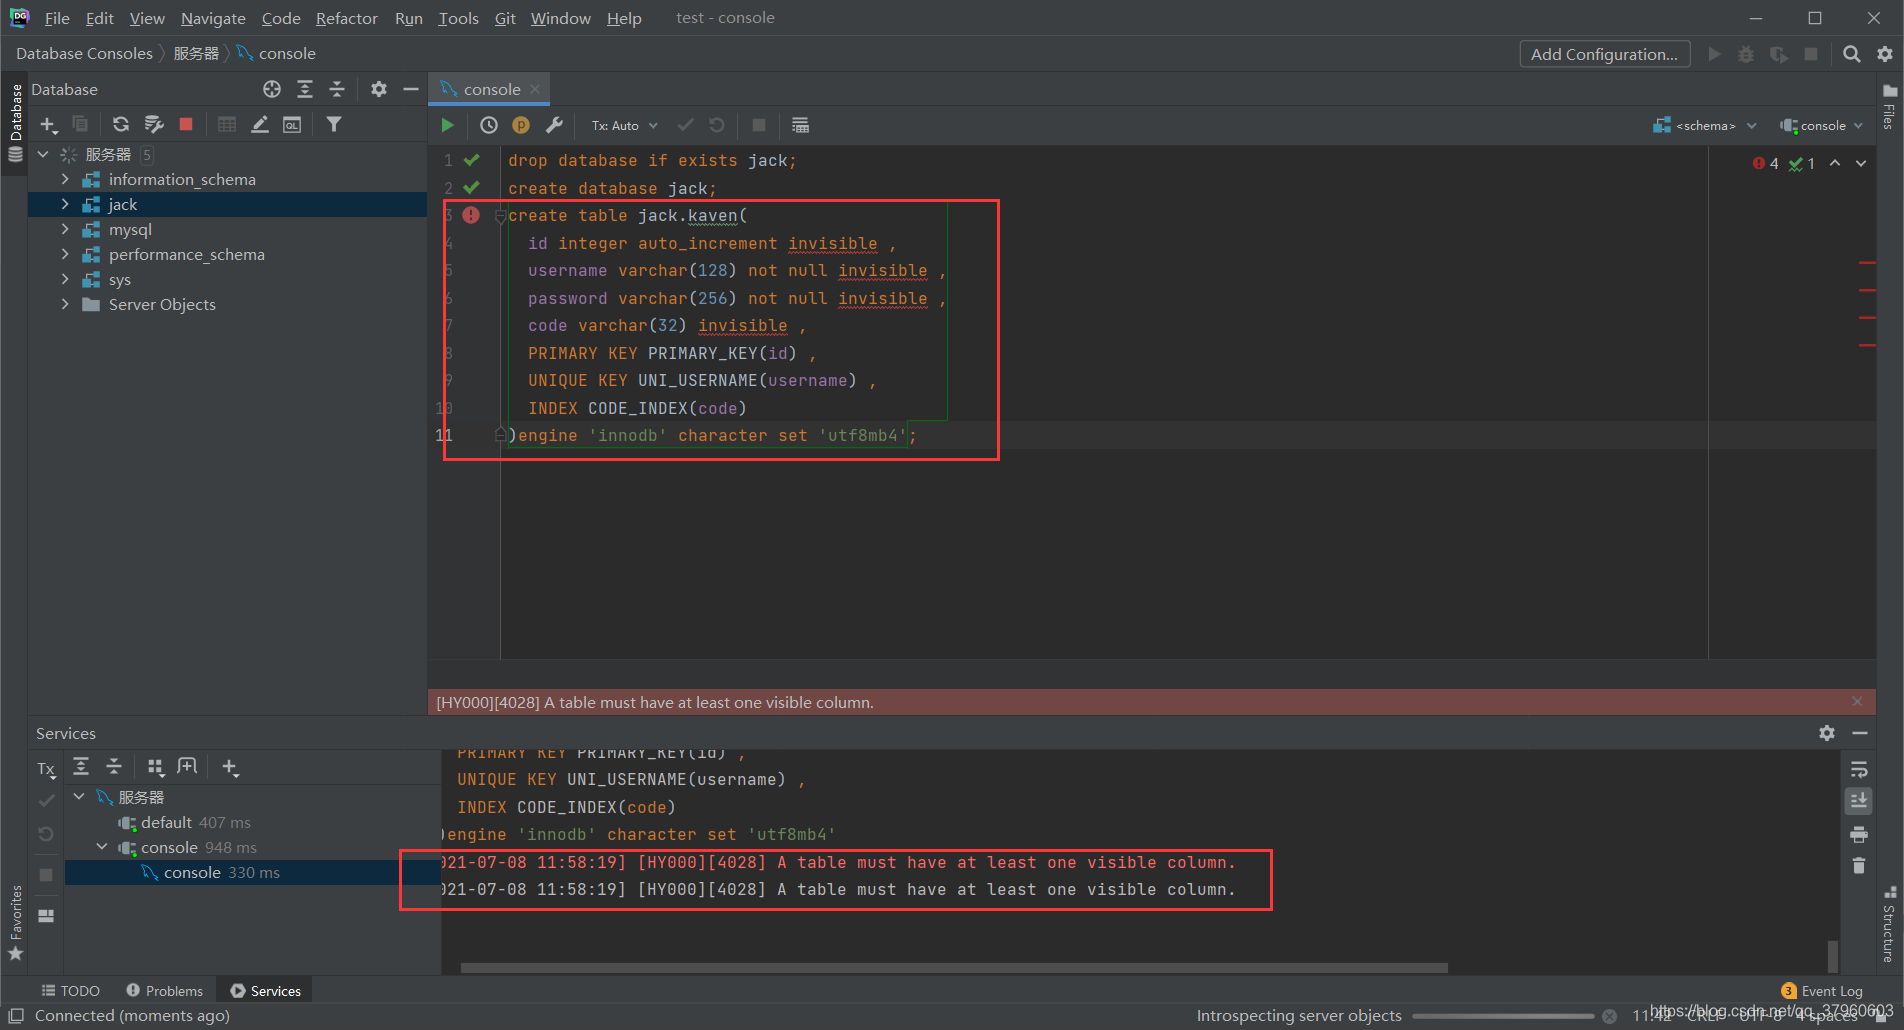The width and height of the screenshot is (1904, 1030).
Task: Add new data source plus icon
Action: pyautogui.click(x=48, y=124)
